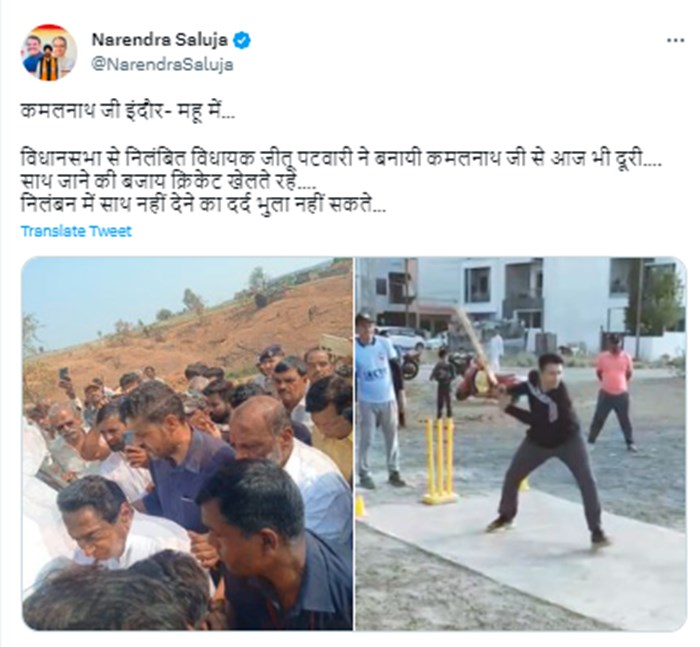
Task: Visit the @NarendraSaluja handle link
Action: [x=162, y=65]
